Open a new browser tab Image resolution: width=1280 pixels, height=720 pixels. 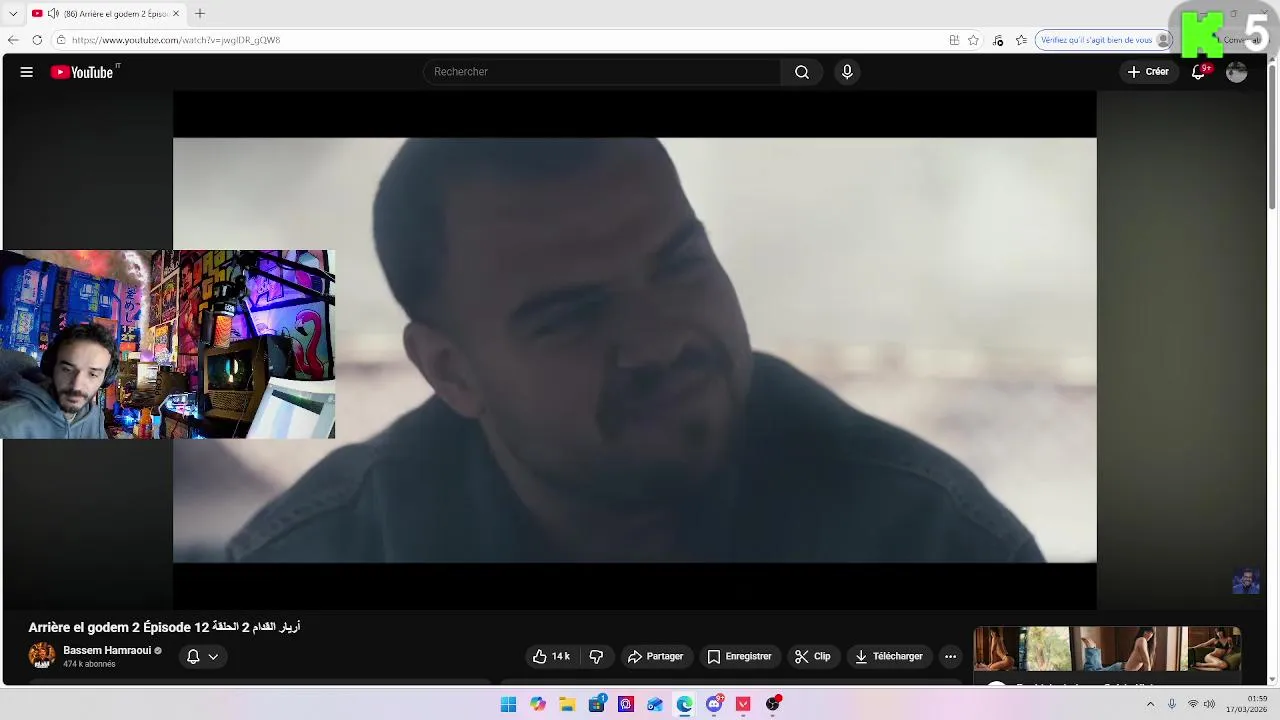pyautogui.click(x=200, y=14)
